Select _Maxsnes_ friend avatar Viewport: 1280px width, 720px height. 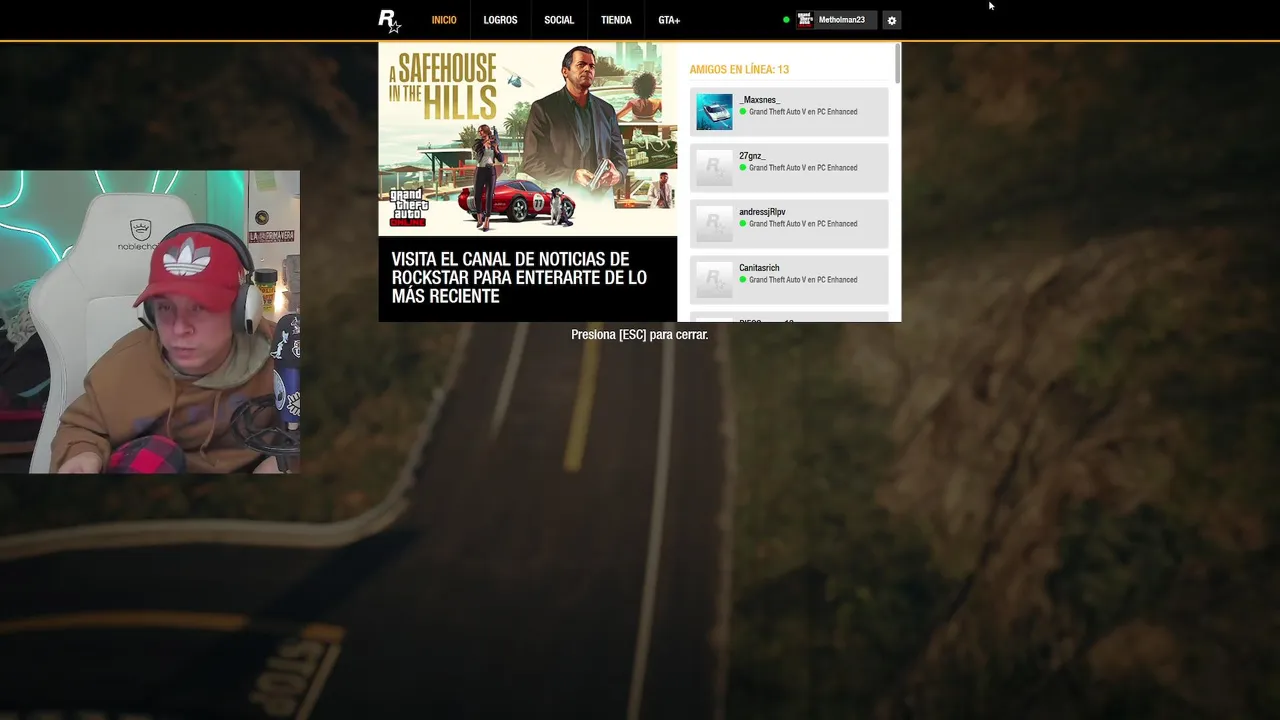point(714,112)
